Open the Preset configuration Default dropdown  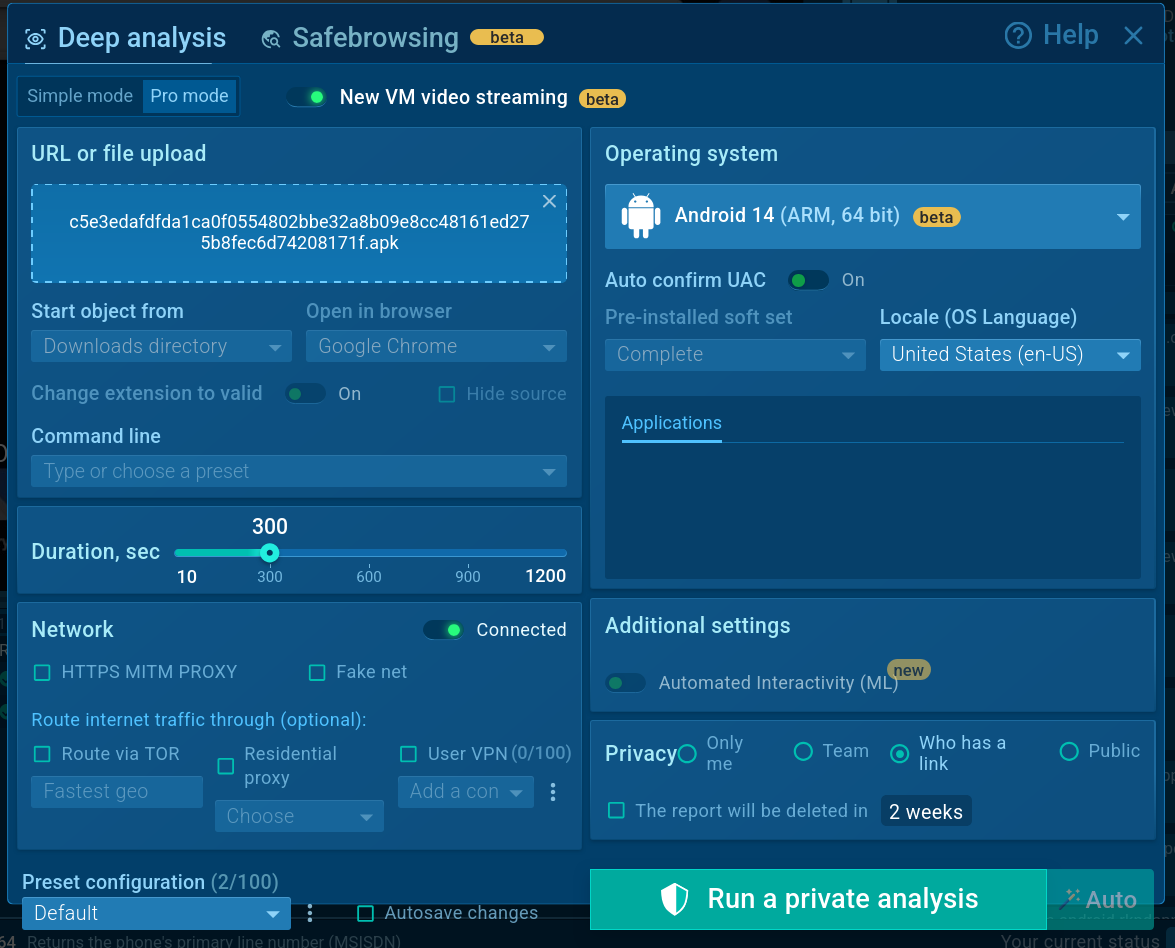tap(156, 913)
